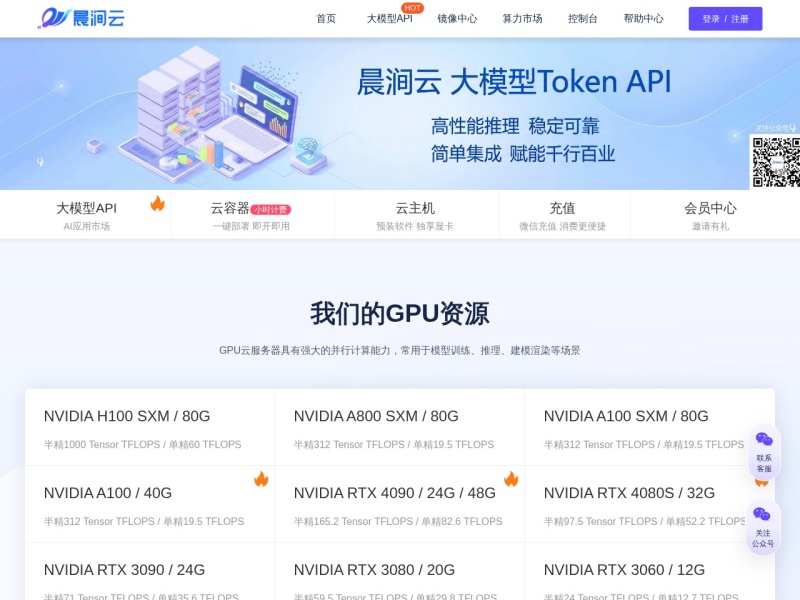Viewport: 800px width, 600px height.
Task: Click the 高性能推理 稳定可靠 banner text
Action: (x=515, y=126)
